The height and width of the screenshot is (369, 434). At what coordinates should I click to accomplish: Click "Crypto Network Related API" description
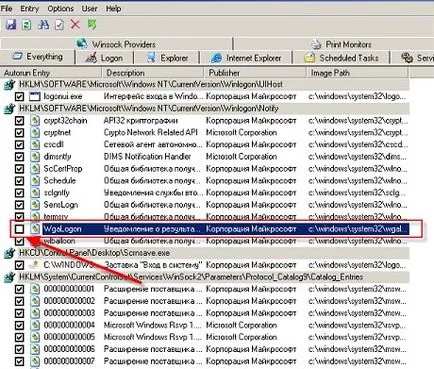[x=151, y=133]
